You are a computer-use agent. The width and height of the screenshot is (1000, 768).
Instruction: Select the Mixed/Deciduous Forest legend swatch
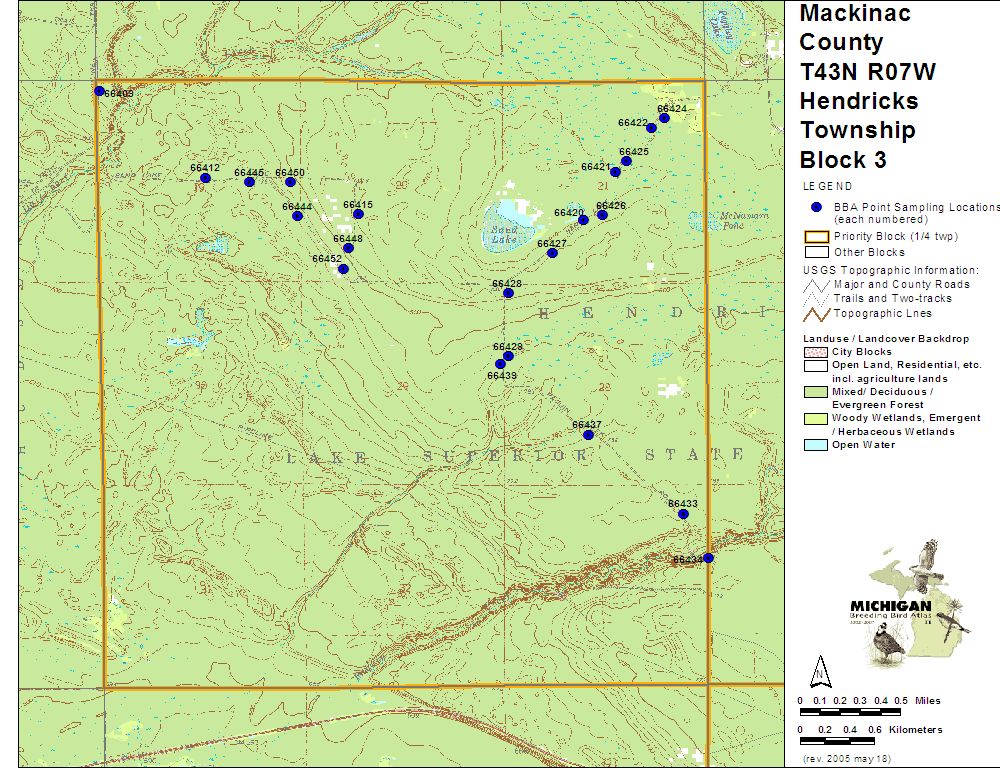(x=816, y=393)
